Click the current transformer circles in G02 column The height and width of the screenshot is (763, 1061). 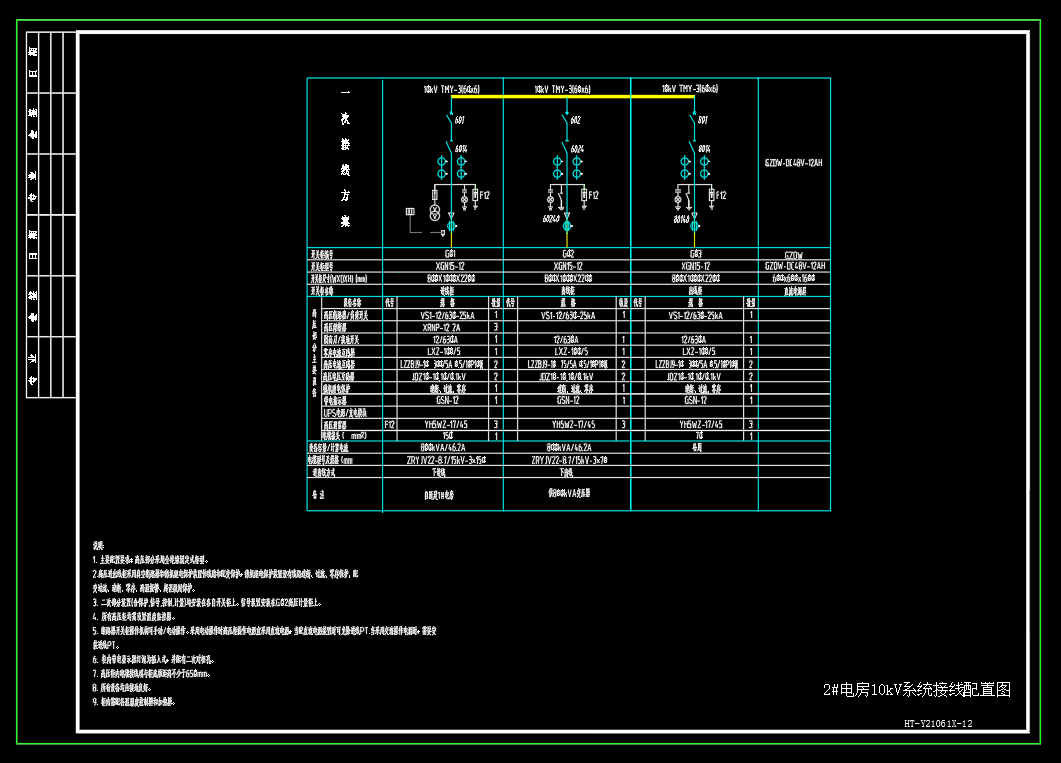pos(567,167)
